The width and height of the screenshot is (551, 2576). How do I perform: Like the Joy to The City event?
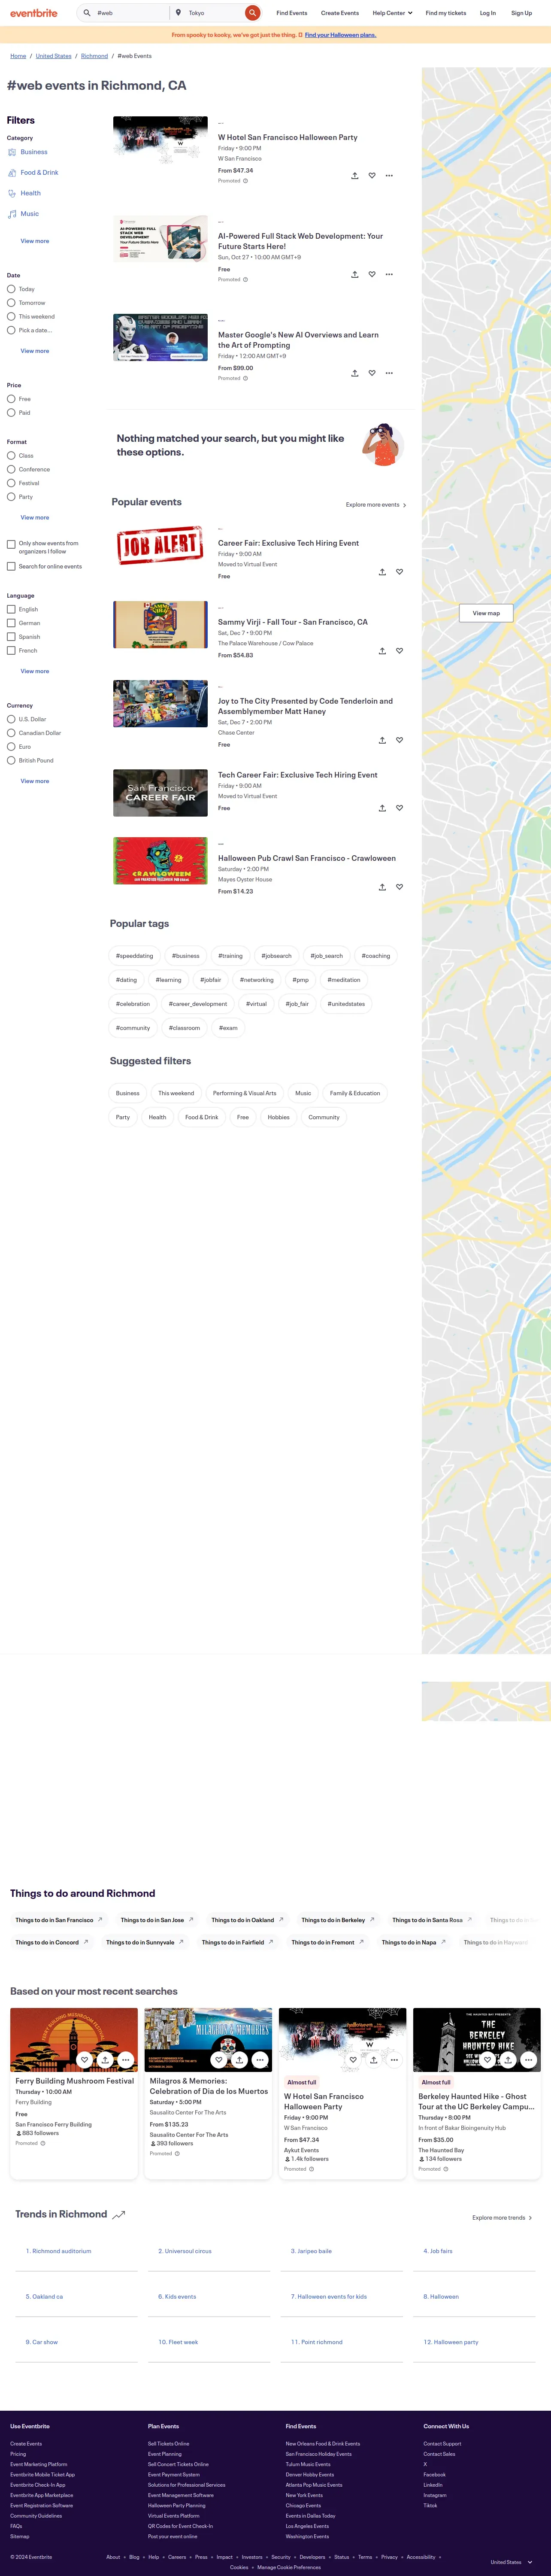(399, 740)
